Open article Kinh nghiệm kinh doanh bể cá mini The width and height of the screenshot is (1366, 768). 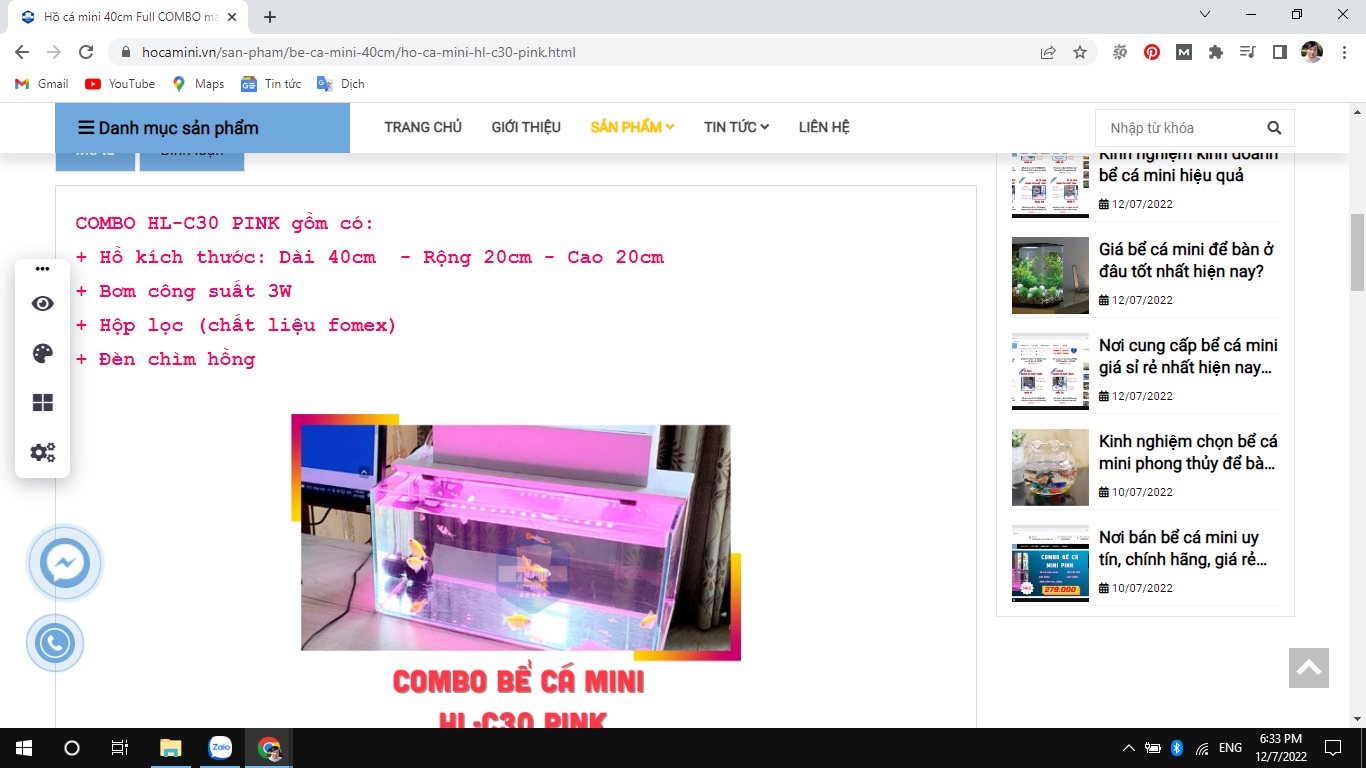point(1188,165)
